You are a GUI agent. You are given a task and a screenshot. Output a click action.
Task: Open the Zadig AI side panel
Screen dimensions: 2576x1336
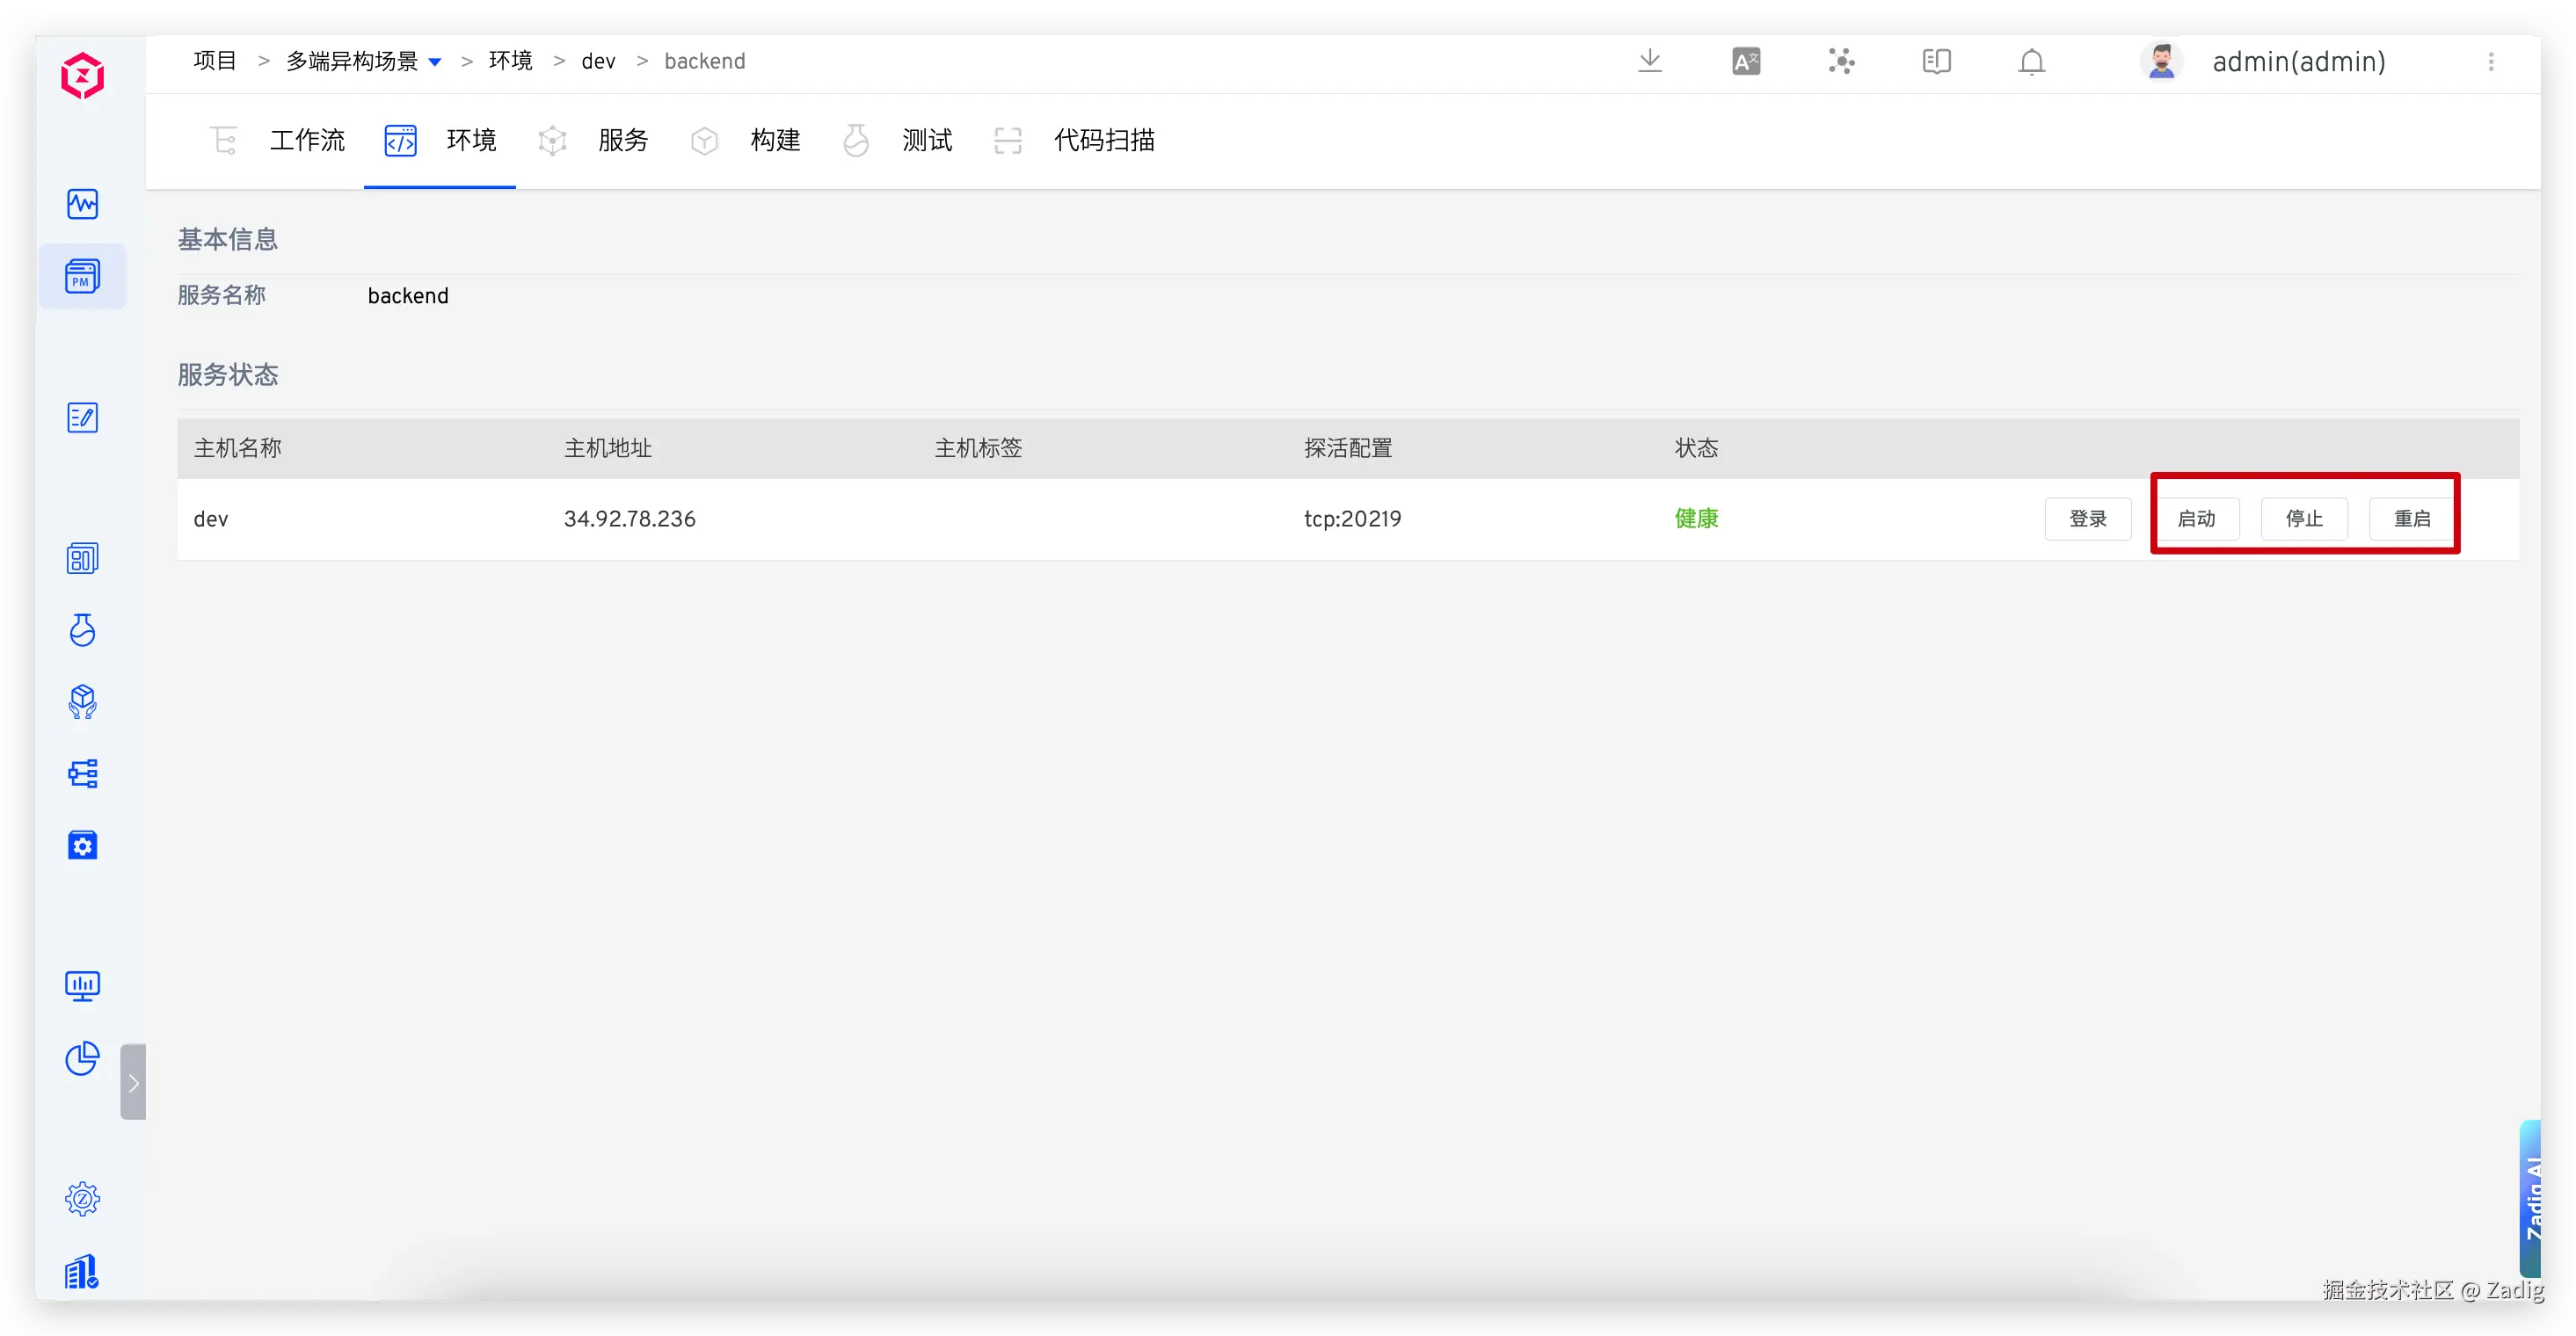[x=2532, y=1198]
